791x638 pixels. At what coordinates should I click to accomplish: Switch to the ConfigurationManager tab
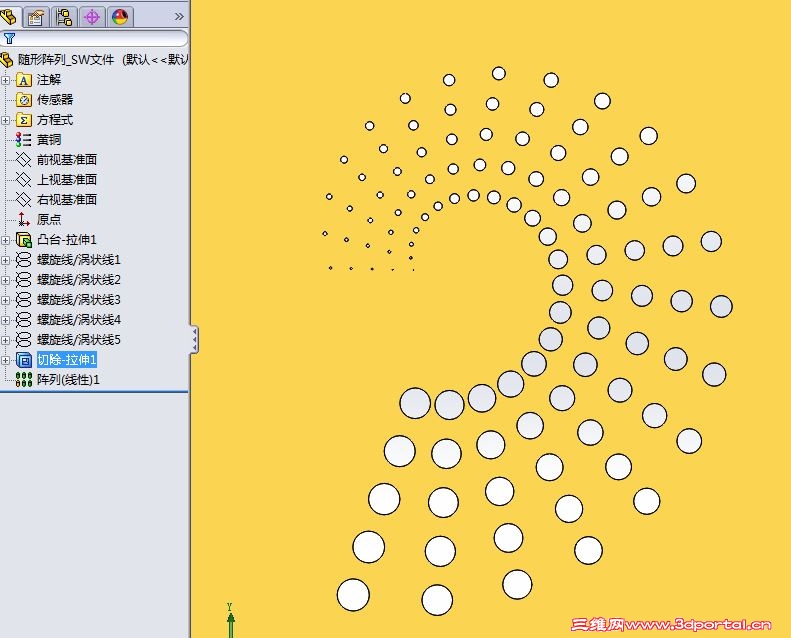point(64,17)
